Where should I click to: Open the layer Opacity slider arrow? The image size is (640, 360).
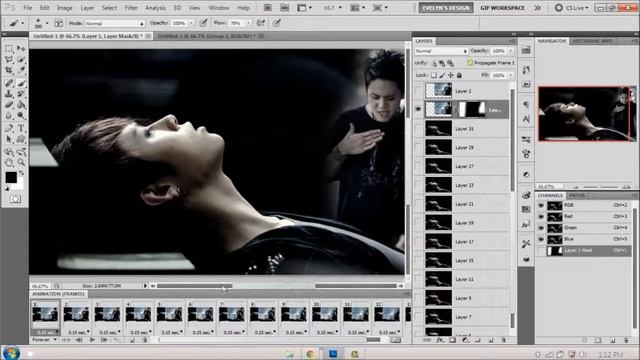(x=511, y=51)
